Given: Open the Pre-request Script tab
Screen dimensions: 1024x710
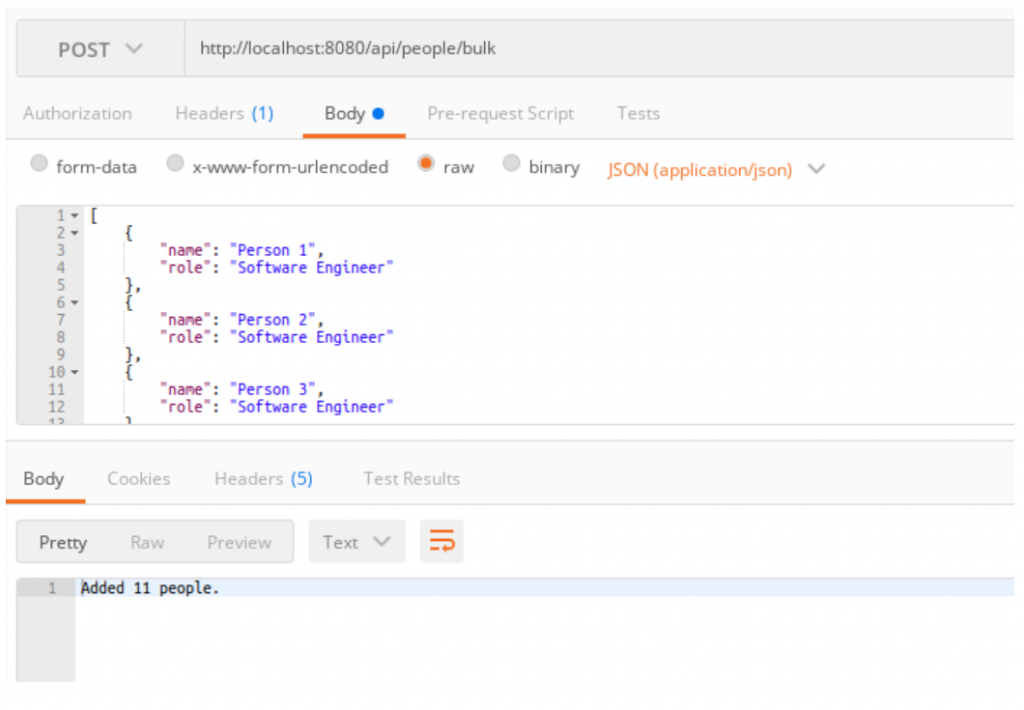Looking at the screenshot, I should [500, 113].
